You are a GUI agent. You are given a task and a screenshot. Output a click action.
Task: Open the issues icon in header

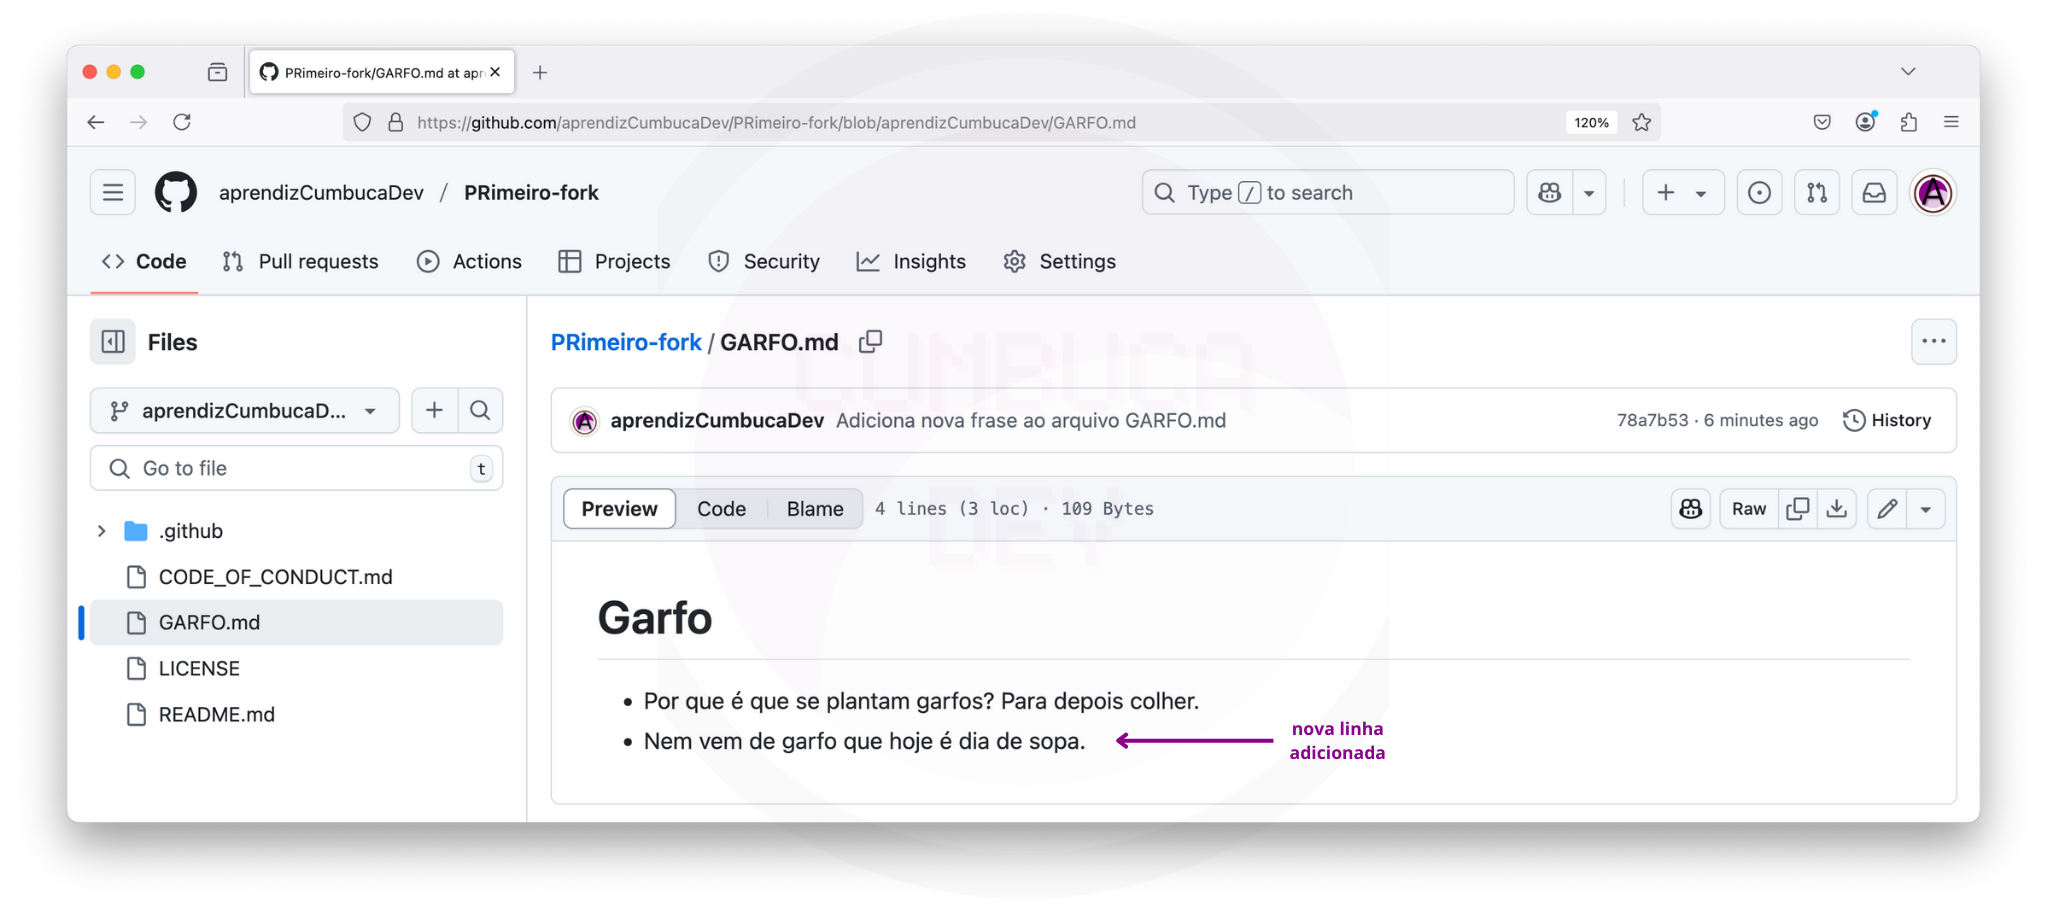click(x=1759, y=193)
